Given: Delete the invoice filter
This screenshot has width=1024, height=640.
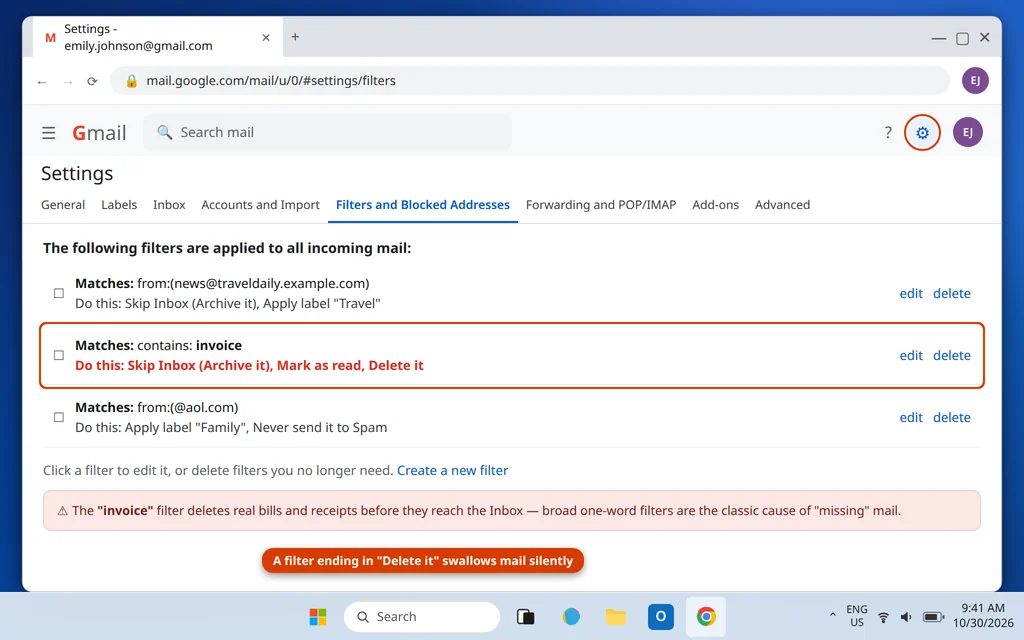Looking at the screenshot, I should pos(952,356).
